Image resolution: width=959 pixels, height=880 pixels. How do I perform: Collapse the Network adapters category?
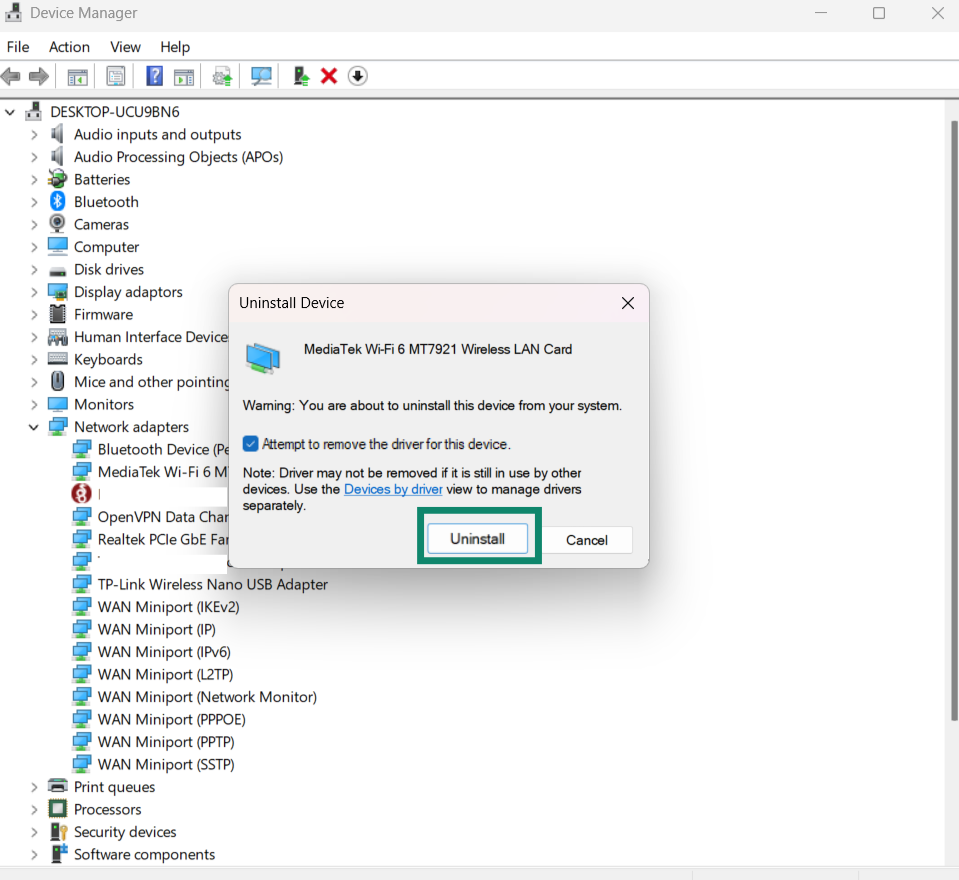pos(33,426)
